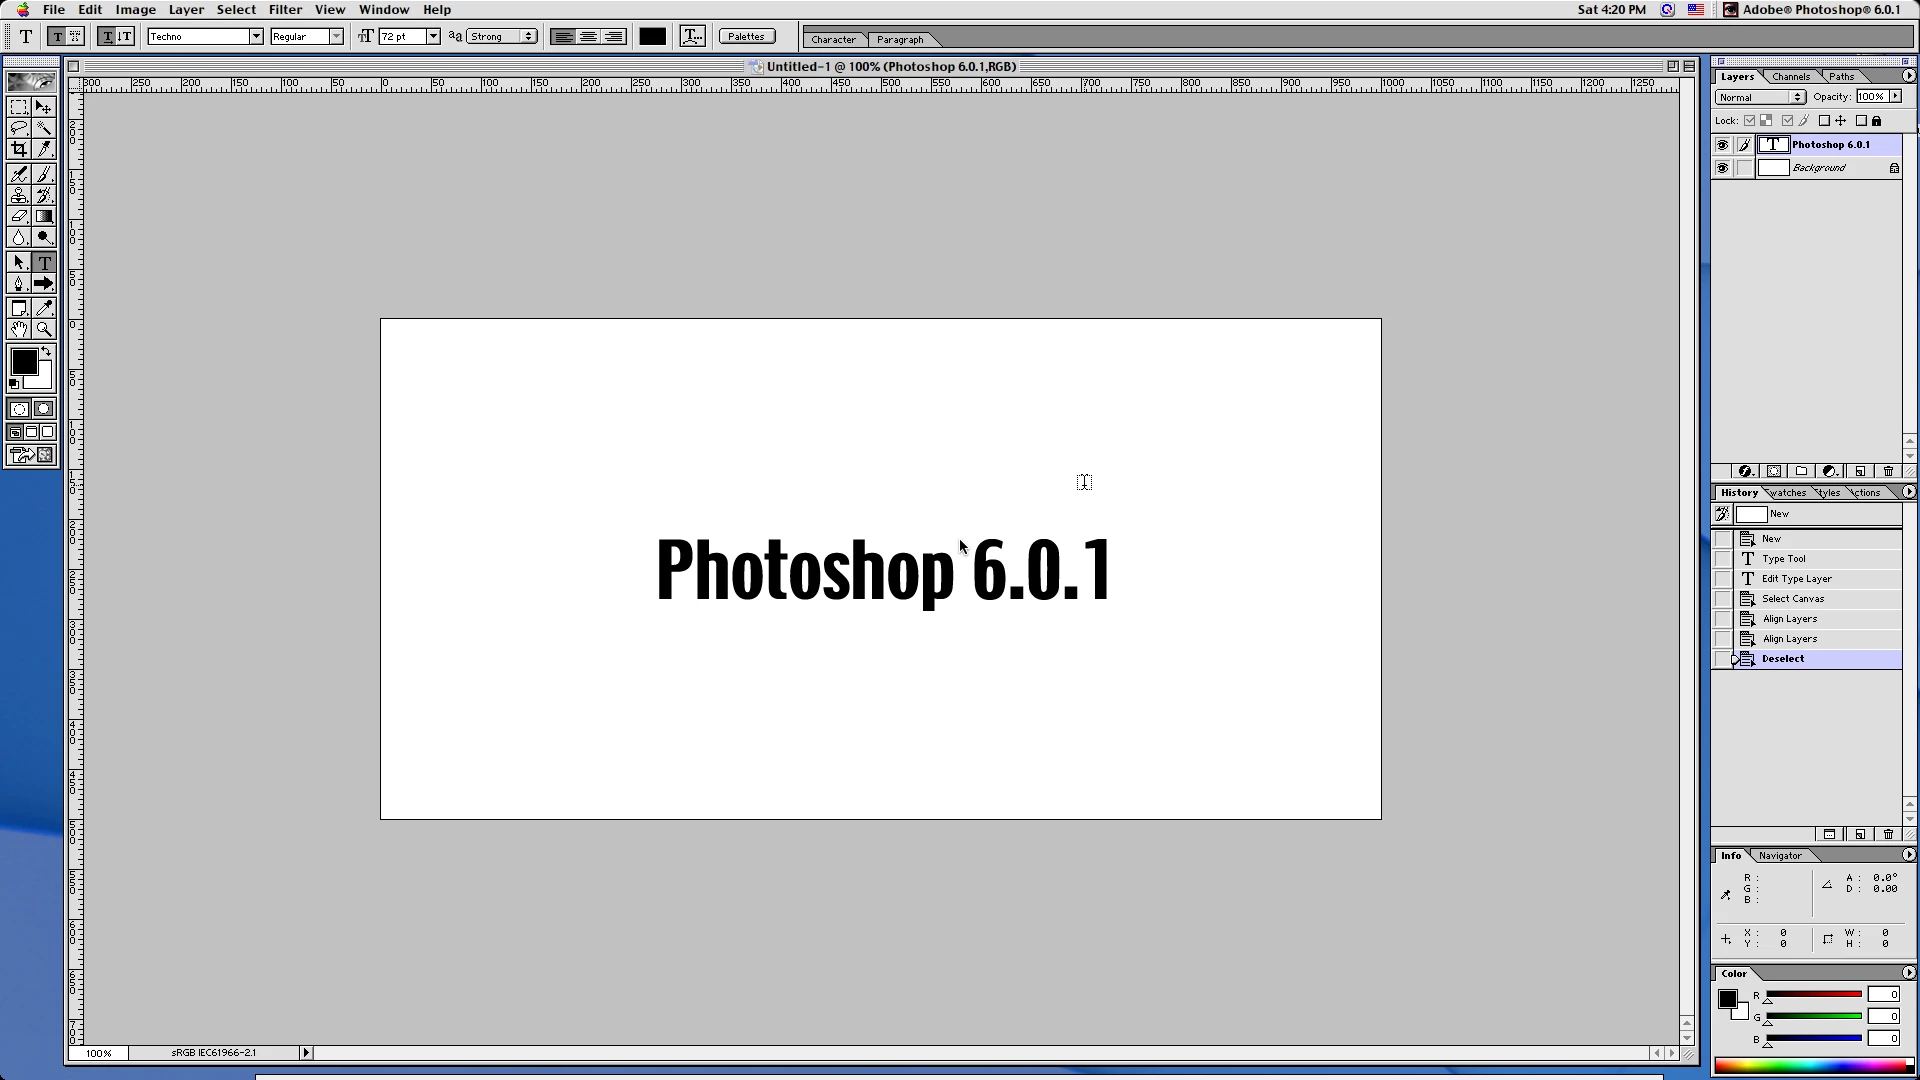
Task: Toggle the lock transparent pixels checkbox
Action: [x=1749, y=121]
